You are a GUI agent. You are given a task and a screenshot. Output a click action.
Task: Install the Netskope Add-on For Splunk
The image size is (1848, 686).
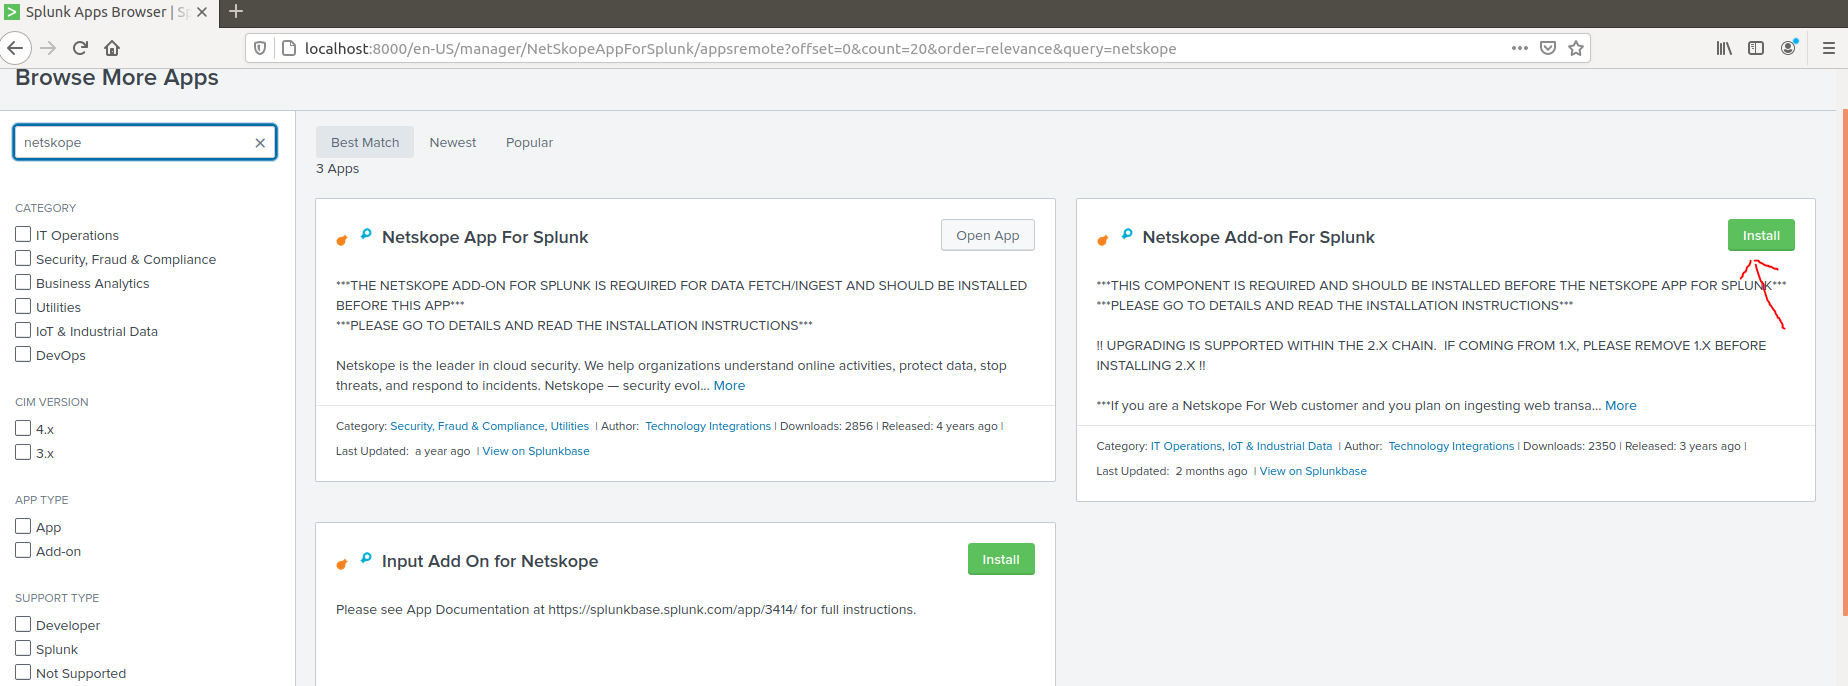pos(1761,235)
